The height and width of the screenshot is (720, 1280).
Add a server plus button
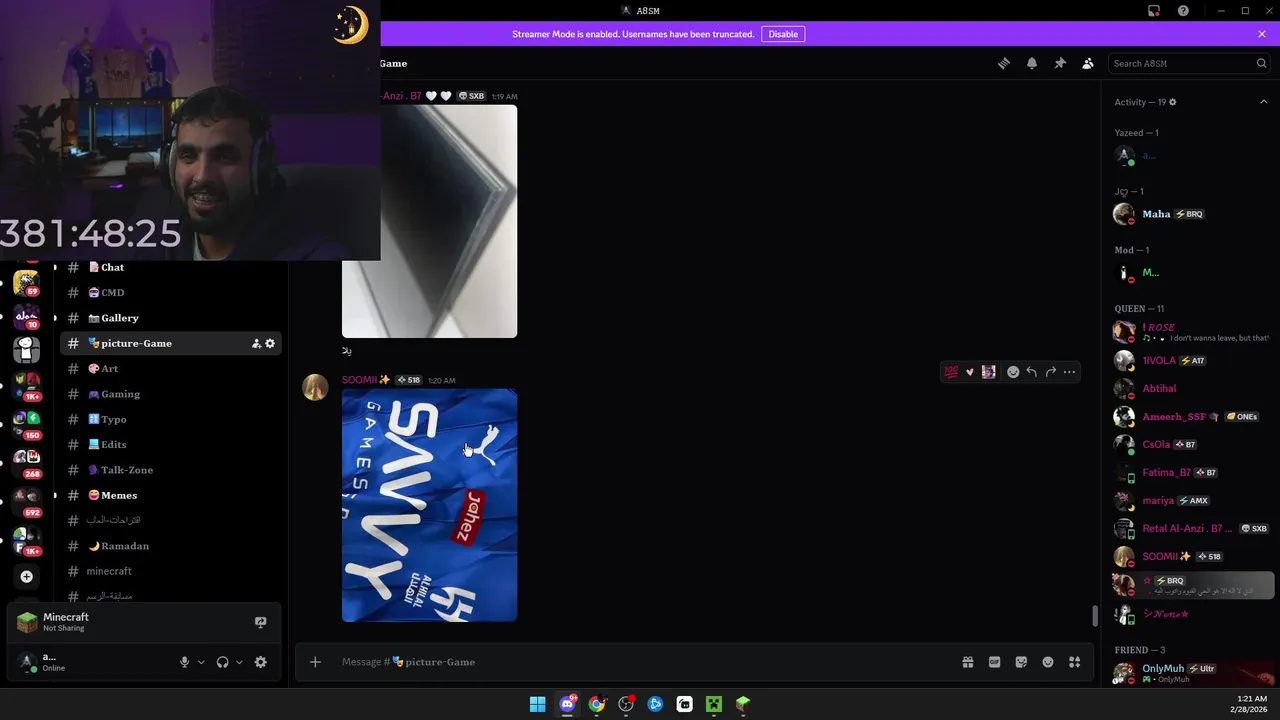[x=27, y=576]
